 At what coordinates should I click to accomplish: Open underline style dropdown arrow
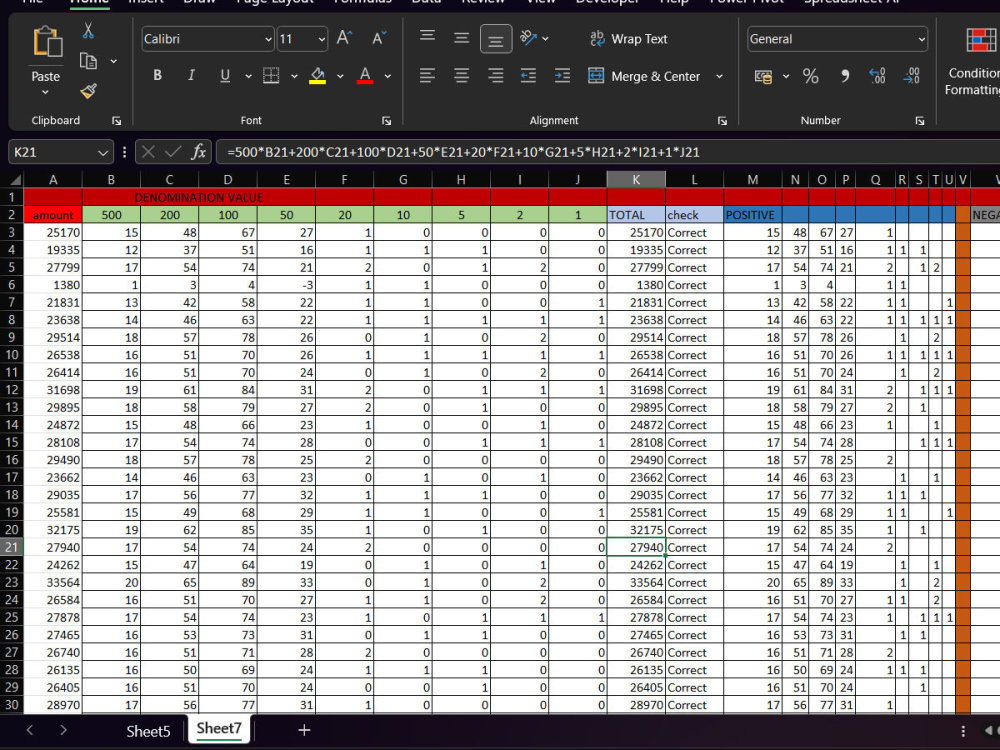248,77
